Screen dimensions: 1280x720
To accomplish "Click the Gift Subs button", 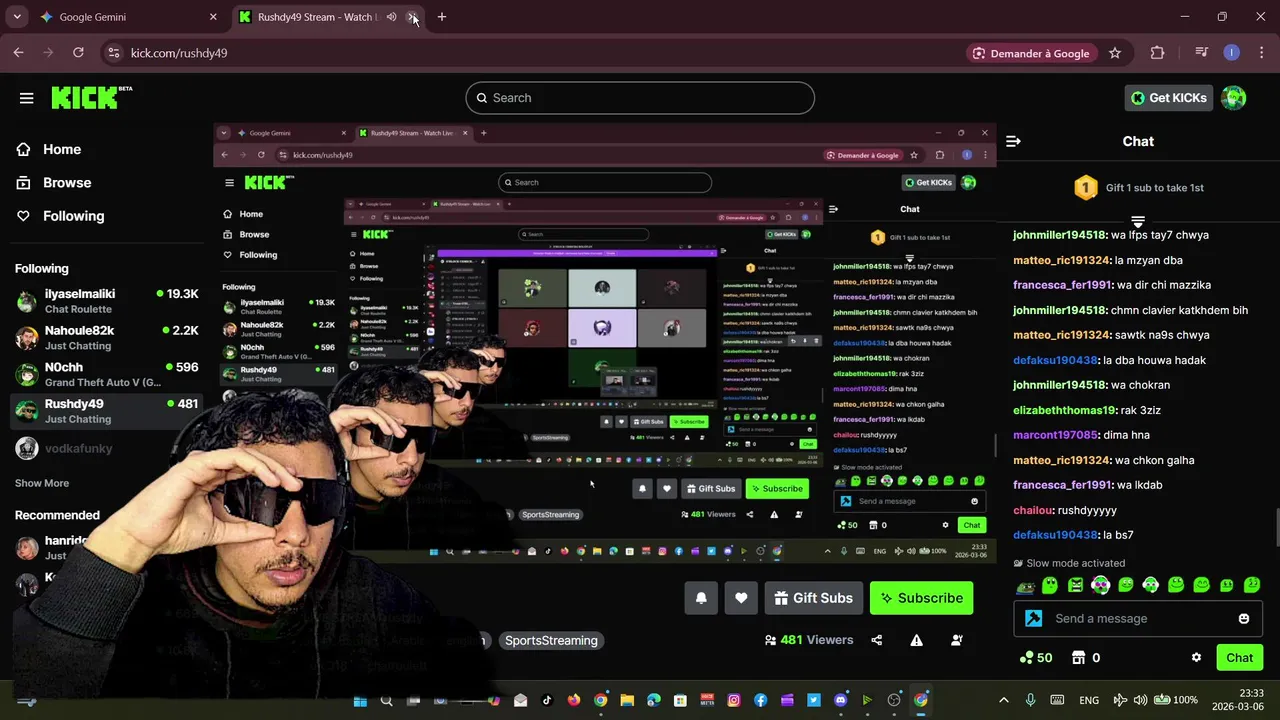I will click(x=814, y=598).
